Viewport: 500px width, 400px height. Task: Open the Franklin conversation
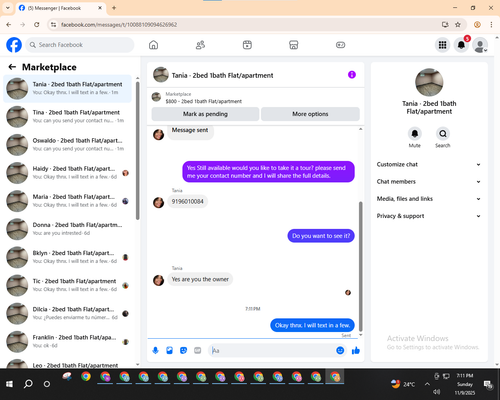pos(67,342)
